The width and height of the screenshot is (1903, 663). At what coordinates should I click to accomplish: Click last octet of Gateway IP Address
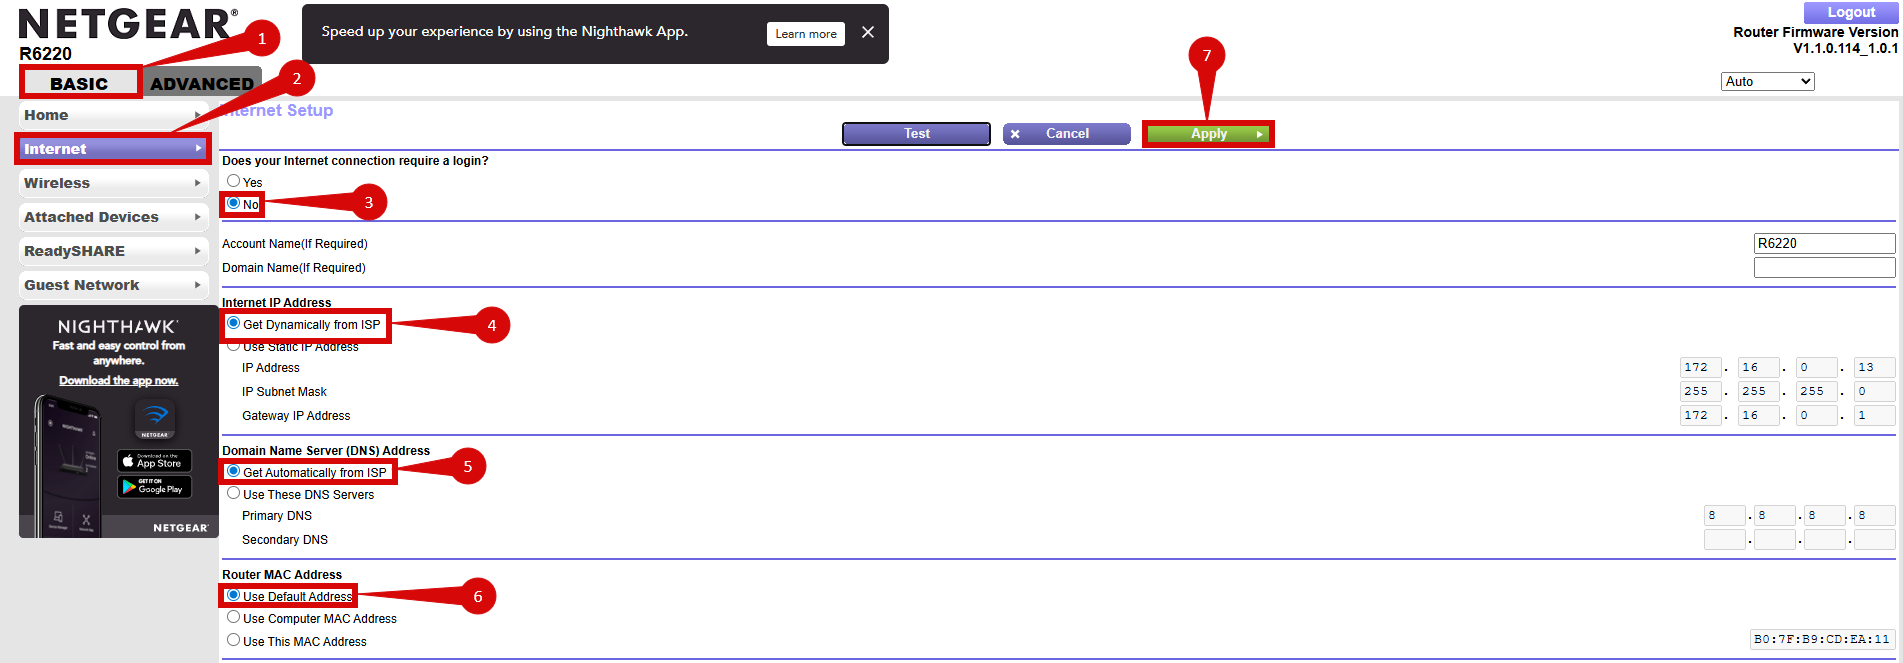1874,415
